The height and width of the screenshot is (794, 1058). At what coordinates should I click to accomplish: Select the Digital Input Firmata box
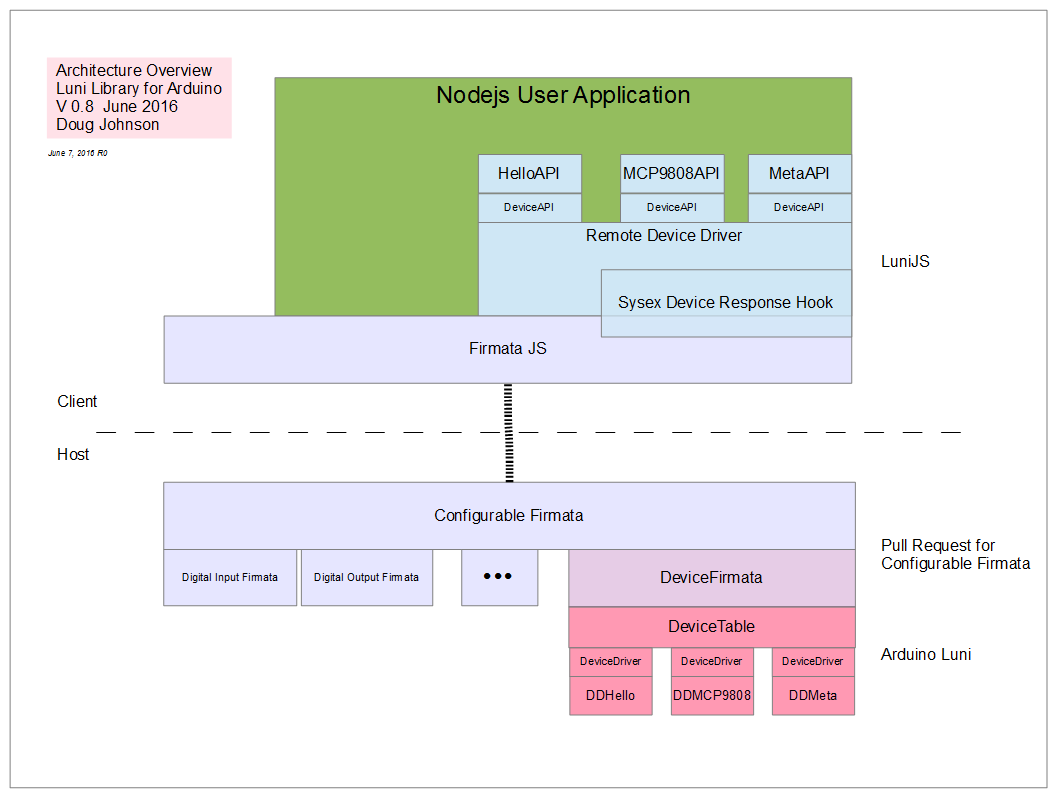point(230,577)
